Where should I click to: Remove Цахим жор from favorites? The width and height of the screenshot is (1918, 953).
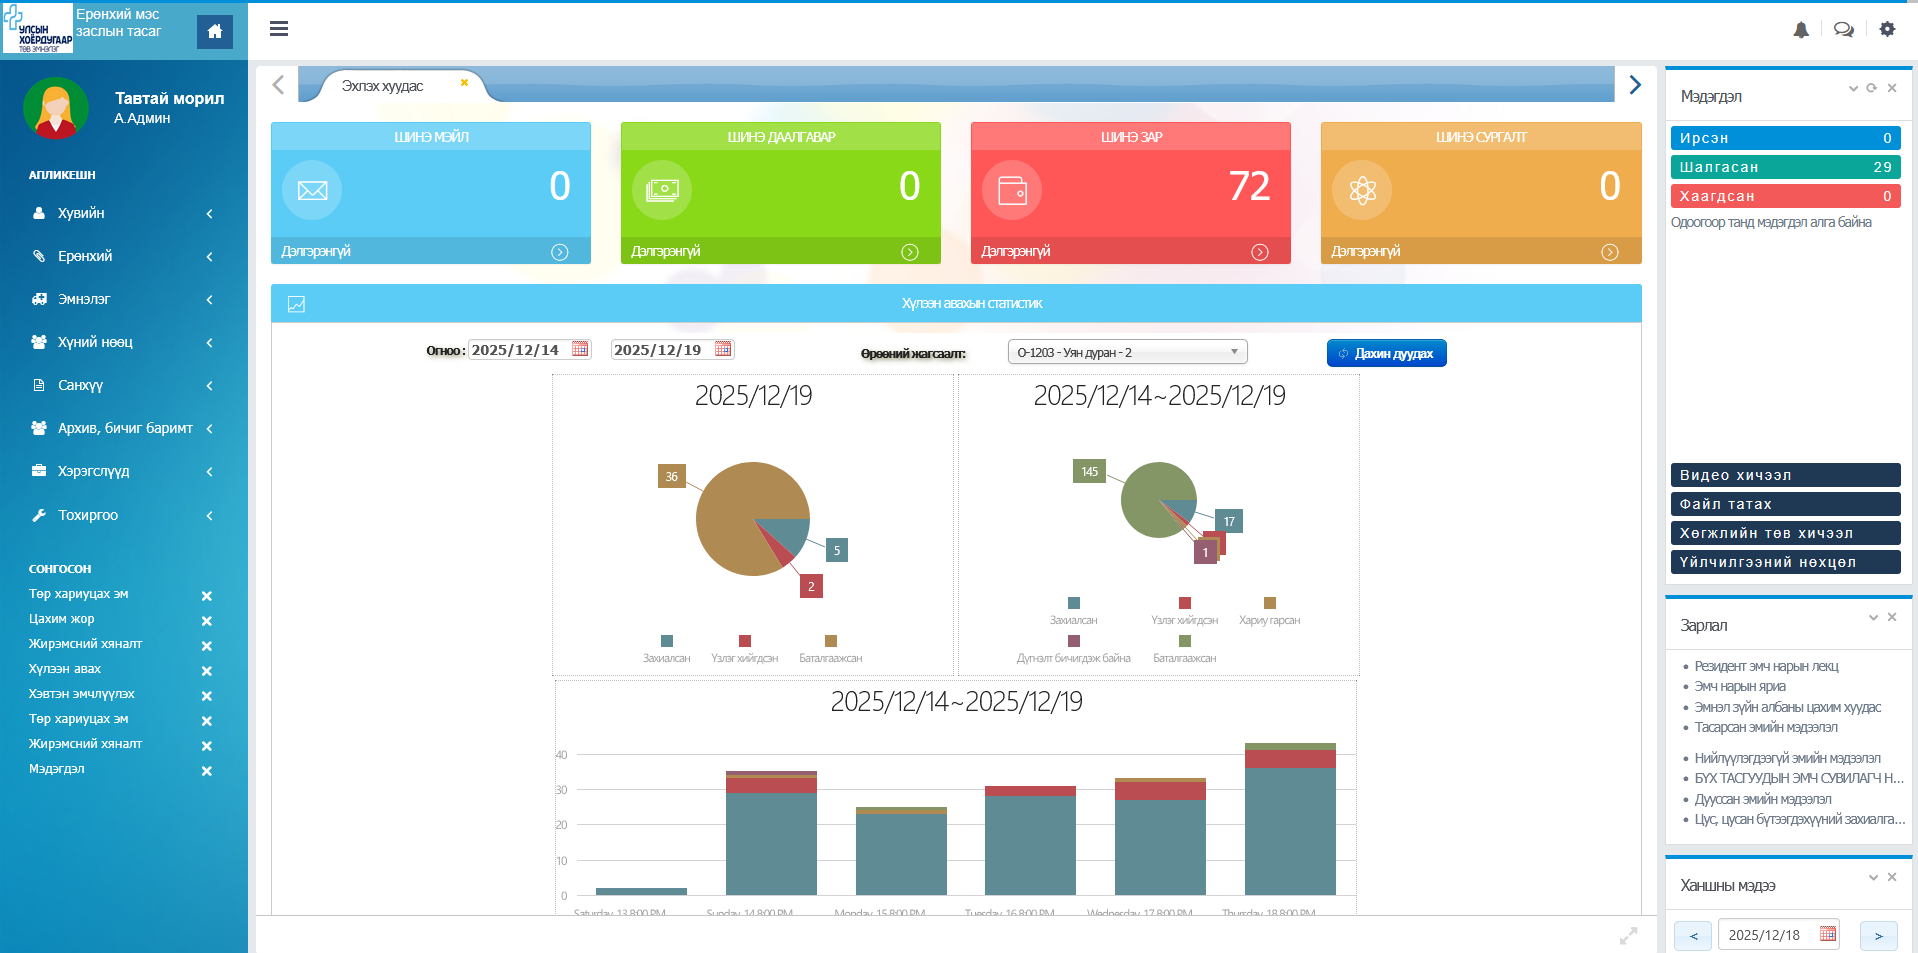point(206,621)
